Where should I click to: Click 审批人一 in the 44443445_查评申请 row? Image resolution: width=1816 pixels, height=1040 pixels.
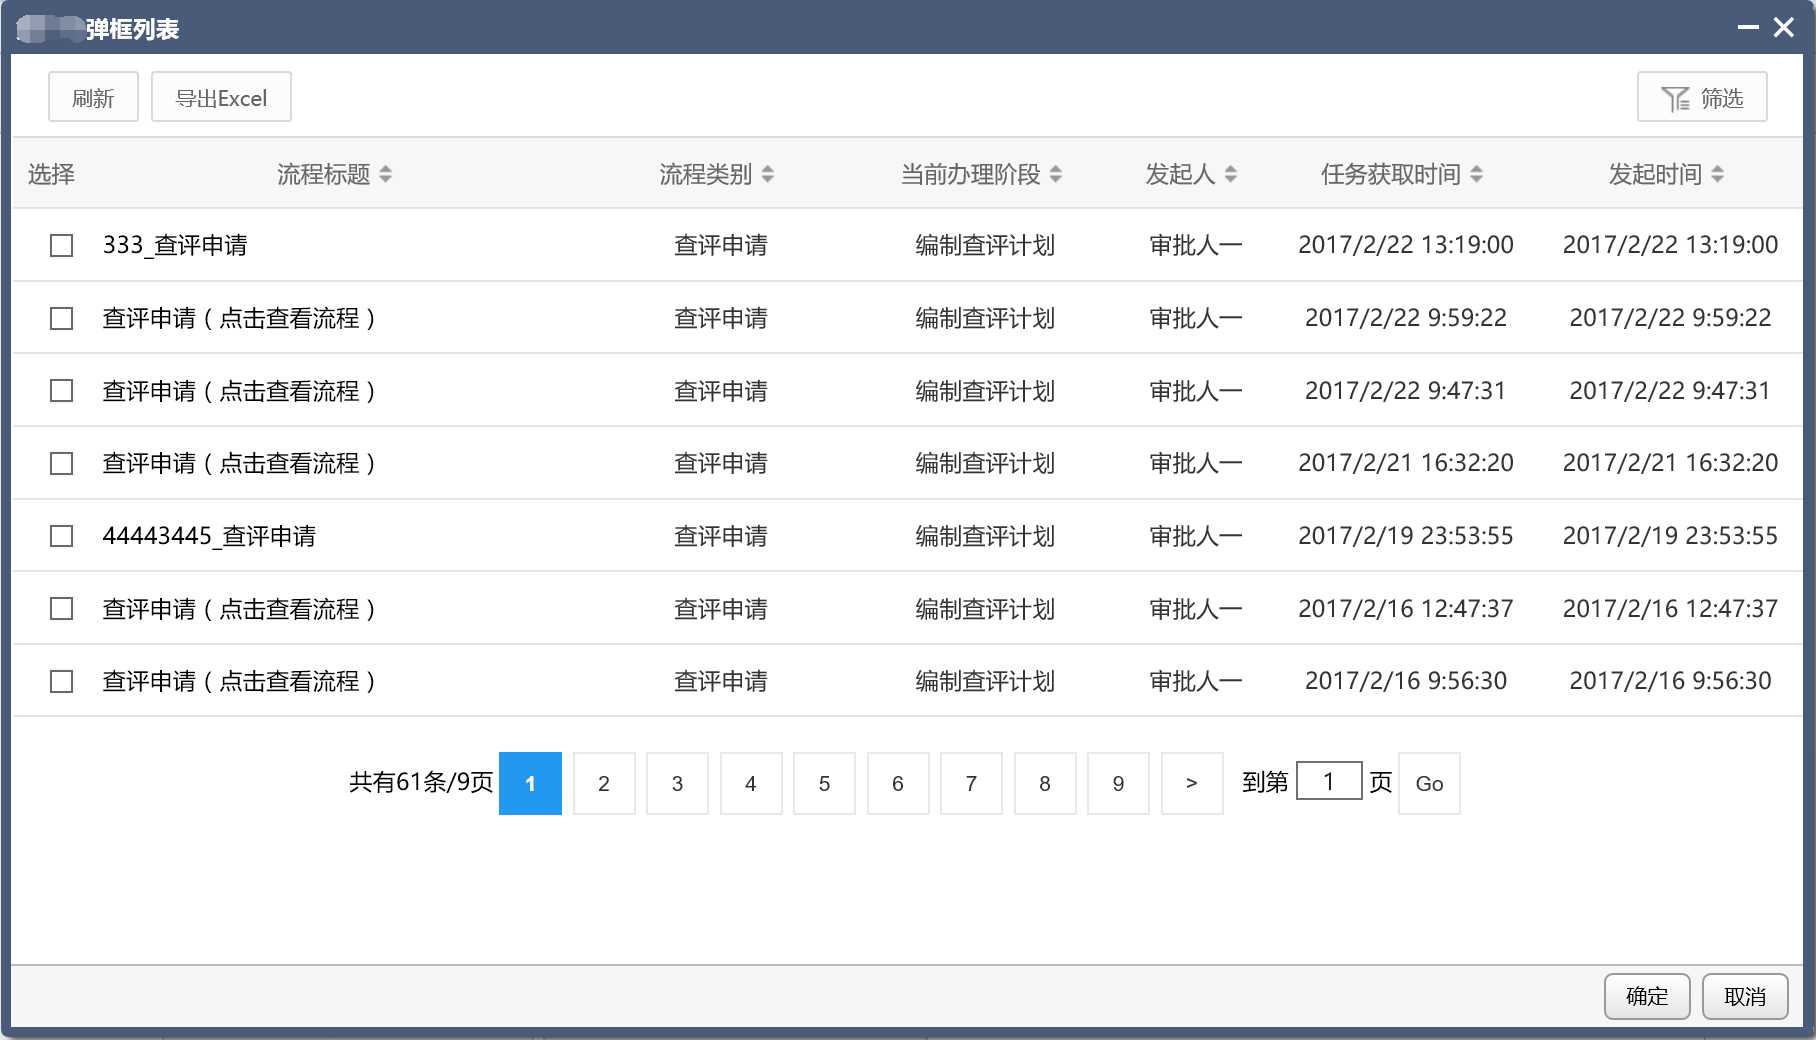[x=1196, y=536]
